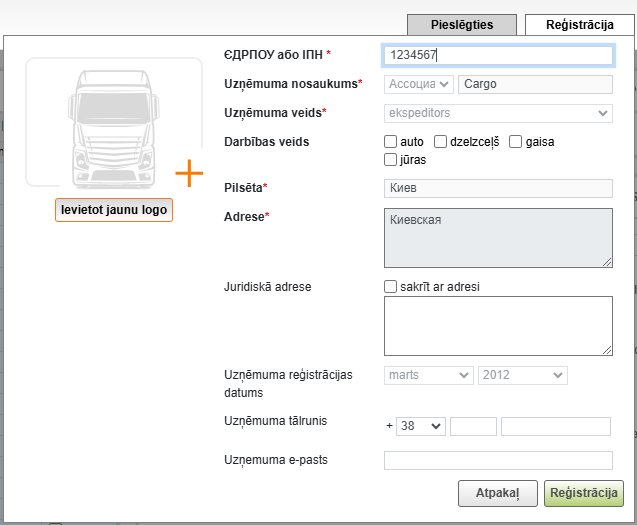Expand the phone country code 38 dropdown
This screenshot has width=637, height=525.
[x=421, y=426]
